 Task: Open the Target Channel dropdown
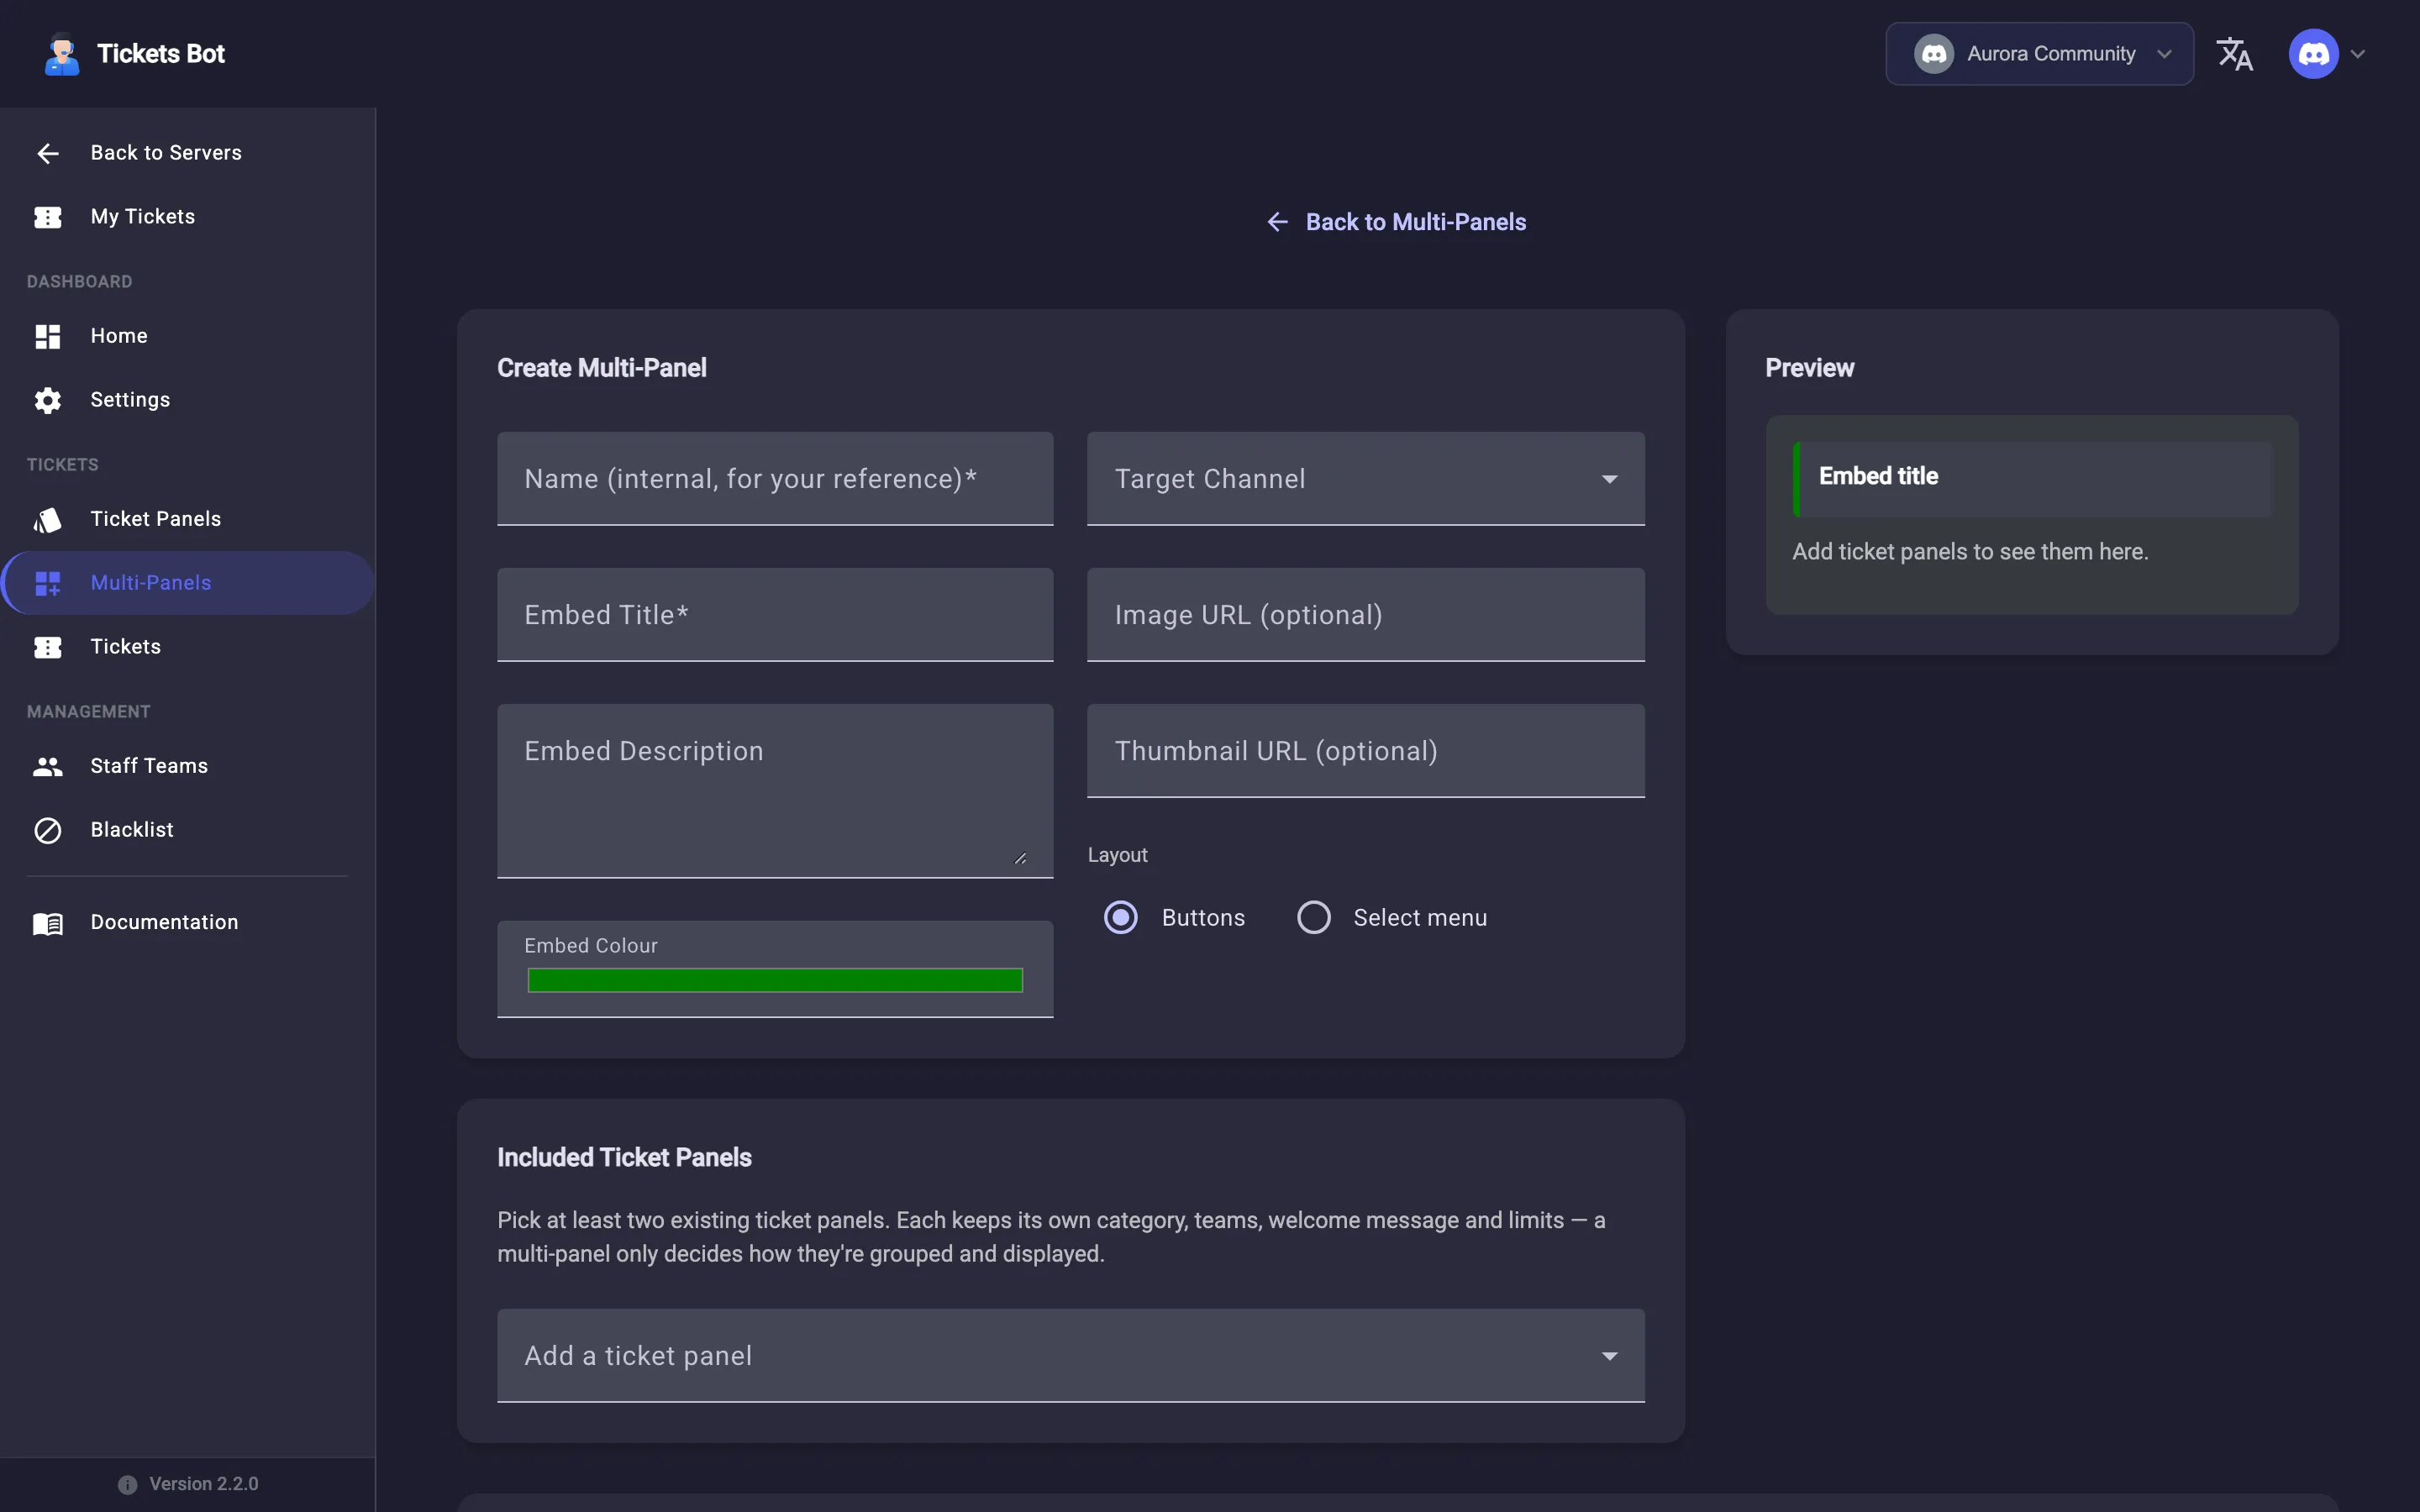pyautogui.click(x=1365, y=479)
